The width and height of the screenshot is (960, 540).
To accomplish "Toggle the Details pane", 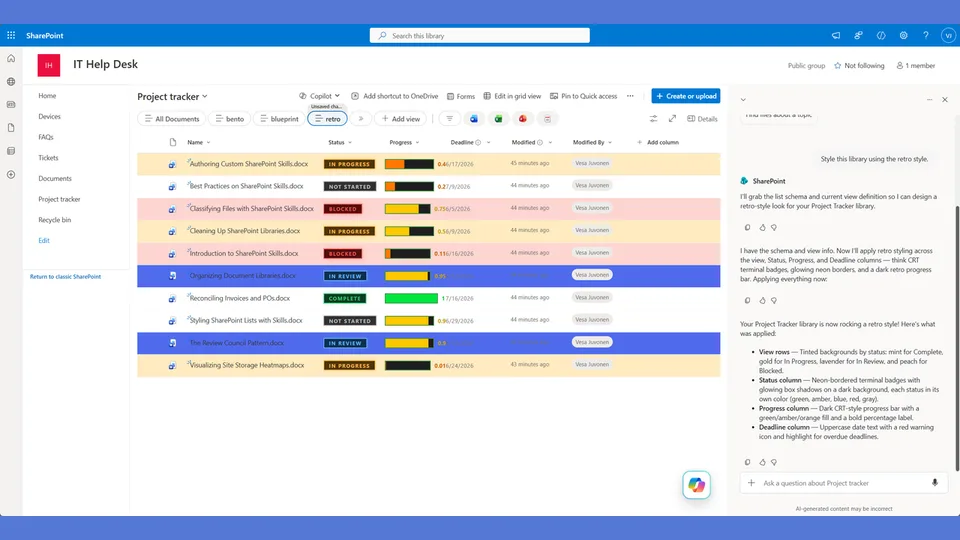I will point(702,119).
